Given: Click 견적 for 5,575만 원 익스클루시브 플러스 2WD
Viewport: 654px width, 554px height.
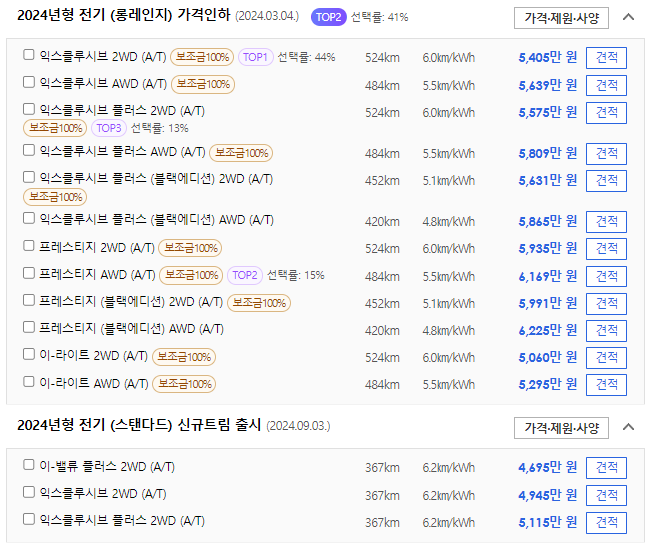Looking at the screenshot, I should (x=606, y=113).
